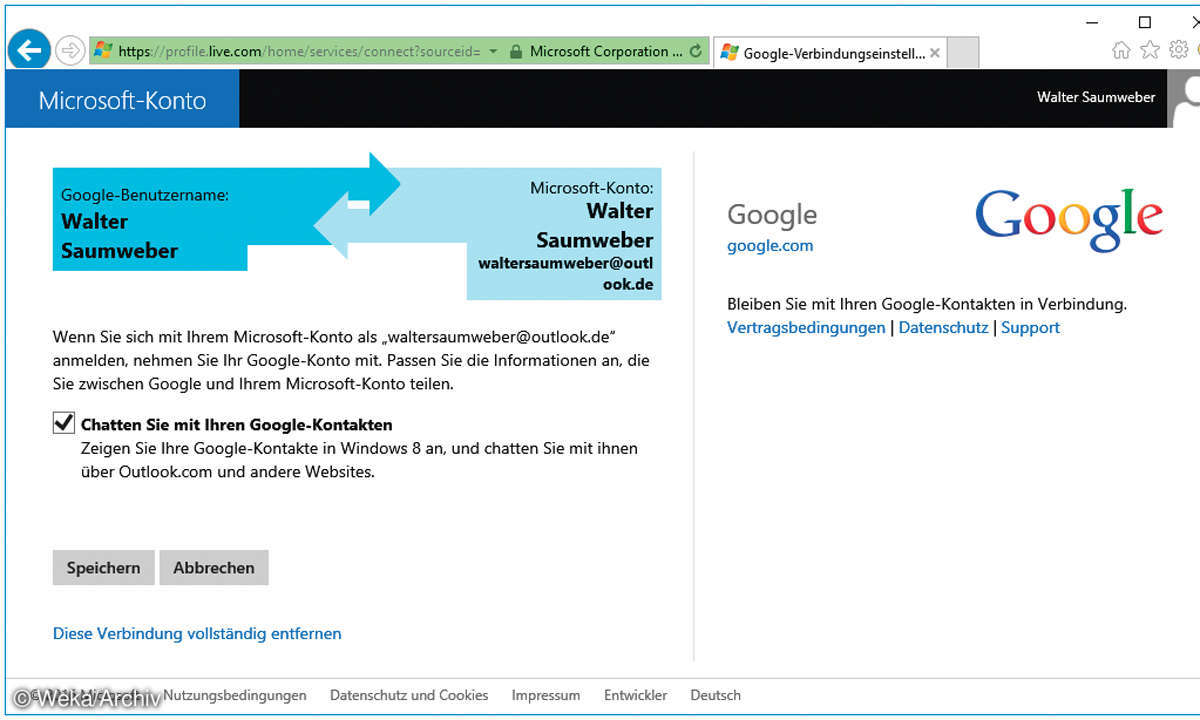Uncheck Chatten Sie mit Ihren Google-Kontakten
The image size is (1200, 720).
tap(64, 423)
